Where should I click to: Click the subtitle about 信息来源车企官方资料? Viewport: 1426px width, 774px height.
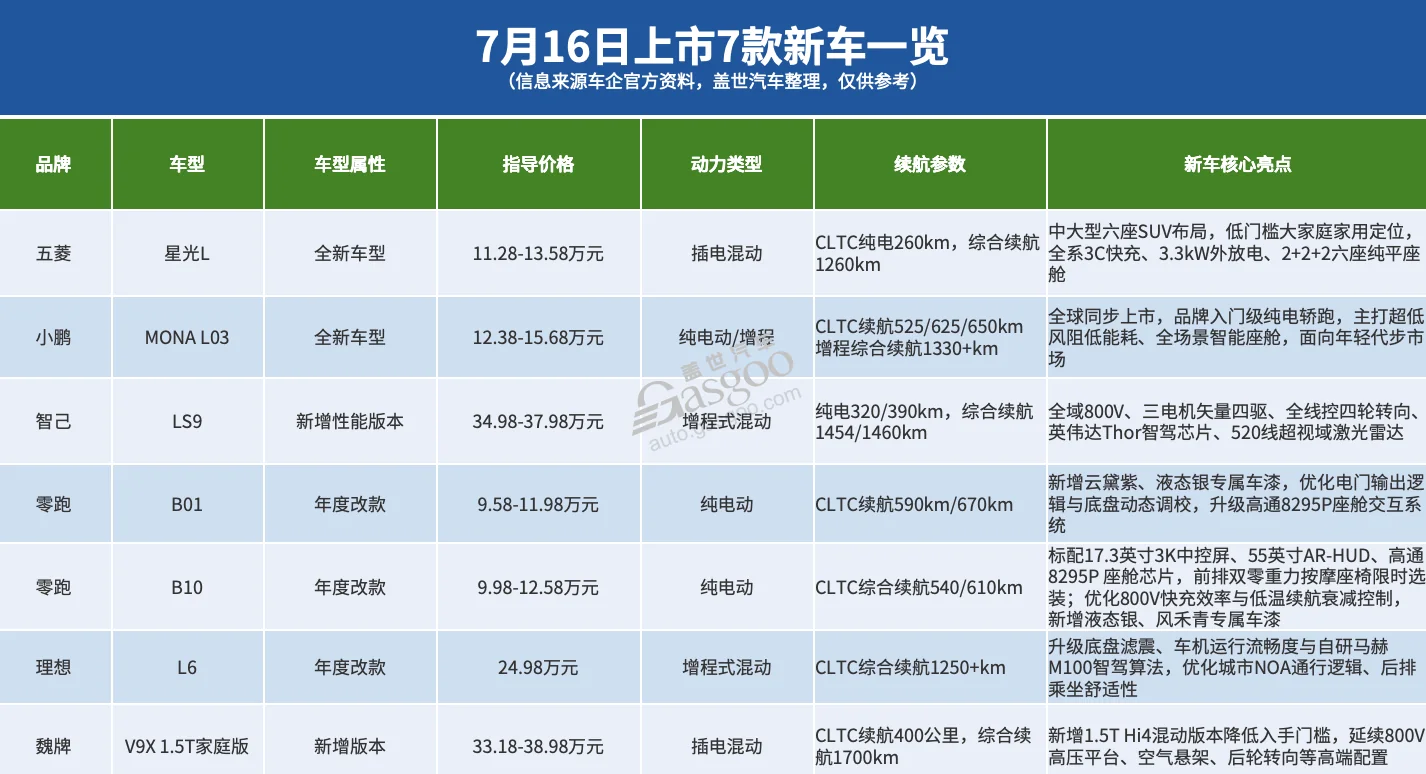712,82
